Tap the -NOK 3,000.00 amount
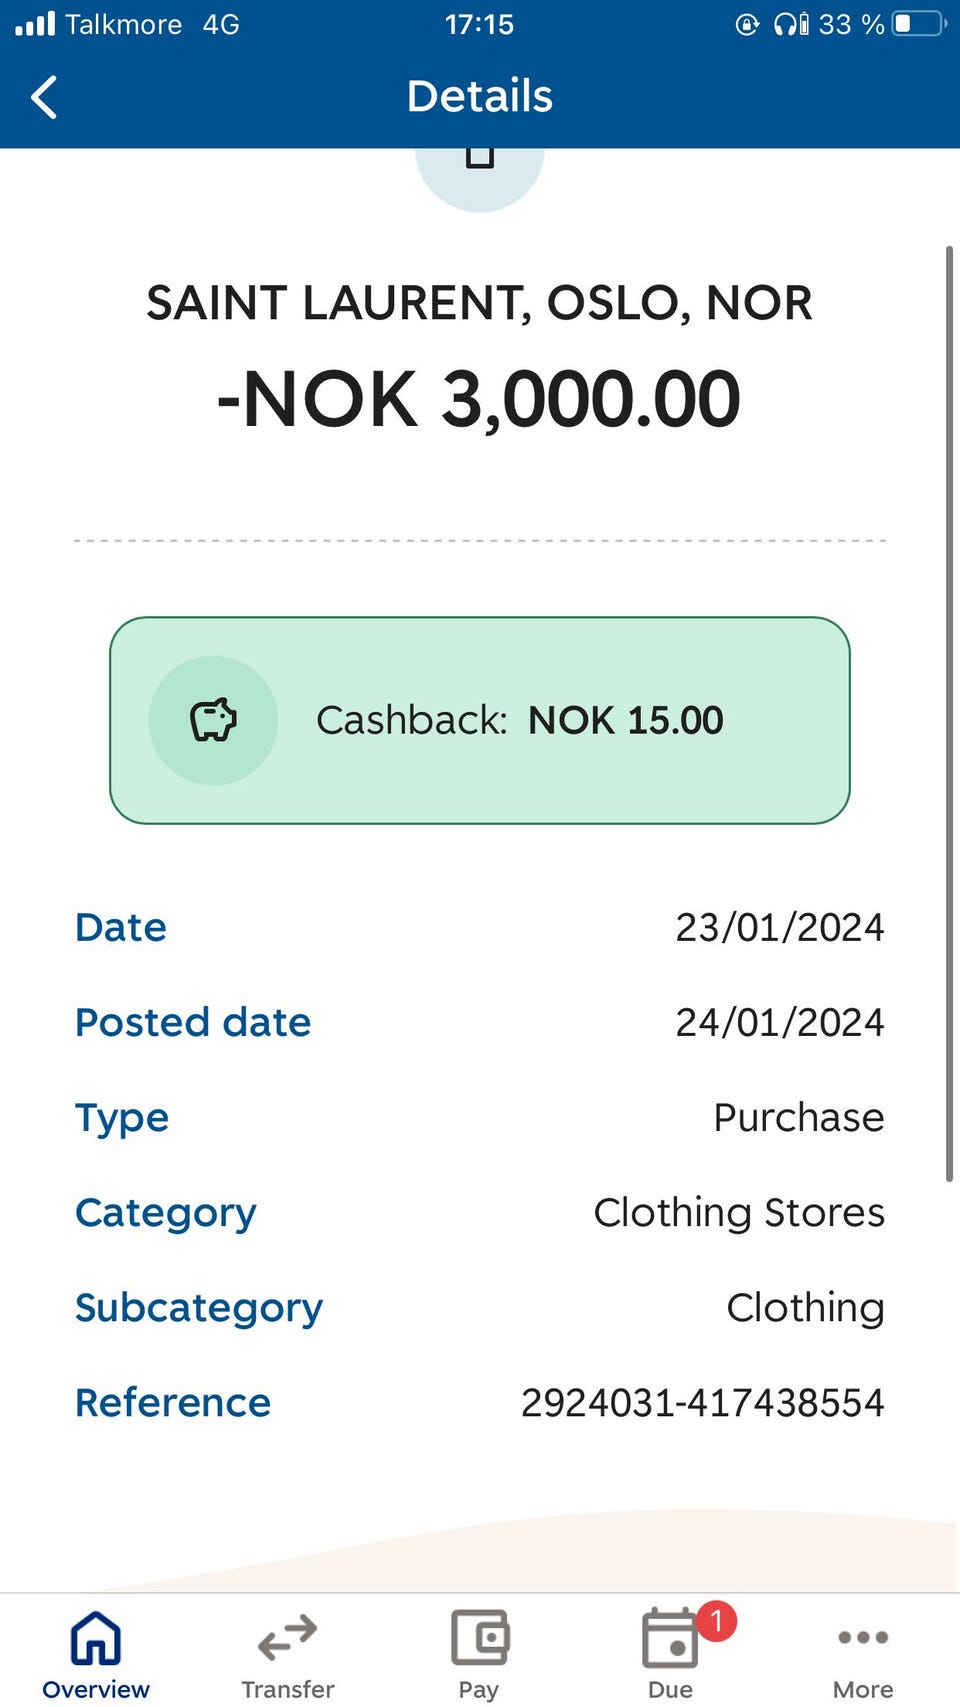The height and width of the screenshot is (1707, 960). point(480,399)
